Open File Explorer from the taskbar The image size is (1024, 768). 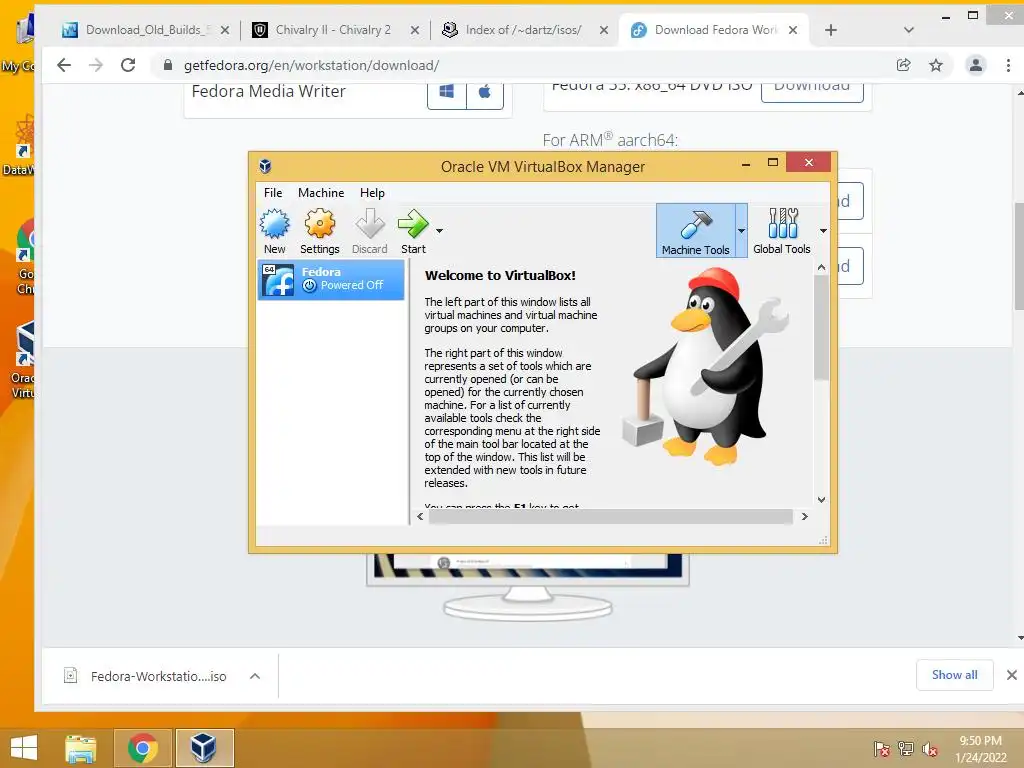point(81,748)
